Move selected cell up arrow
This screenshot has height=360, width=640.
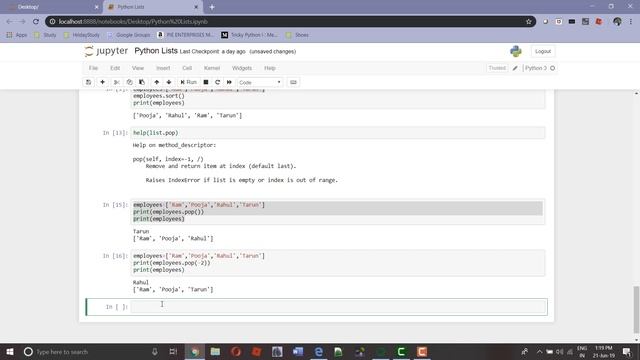click(x=156, y=82)
